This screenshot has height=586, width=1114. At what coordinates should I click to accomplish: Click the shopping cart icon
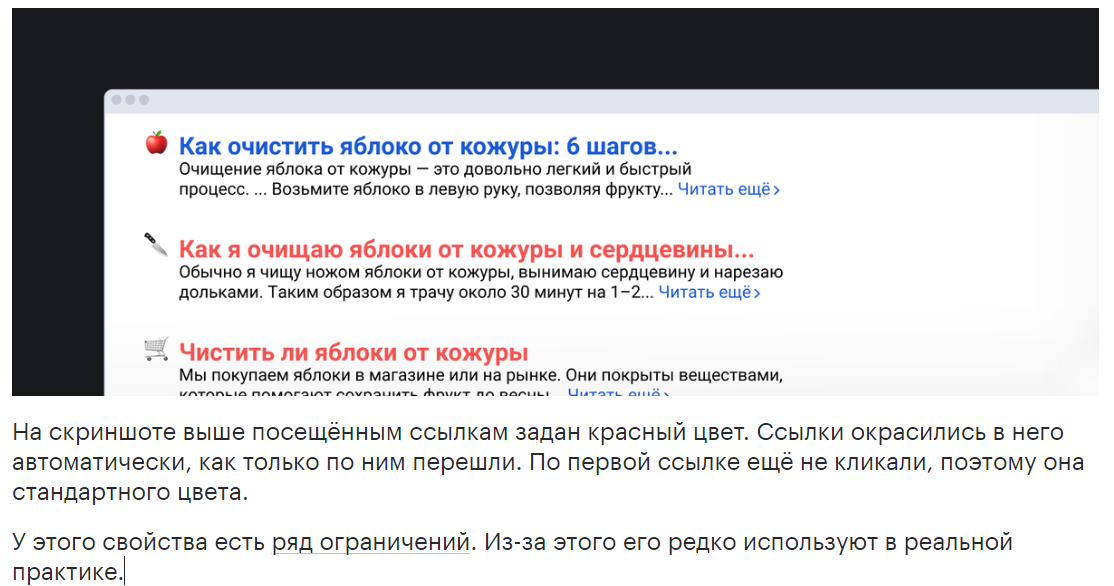(156, 348)
